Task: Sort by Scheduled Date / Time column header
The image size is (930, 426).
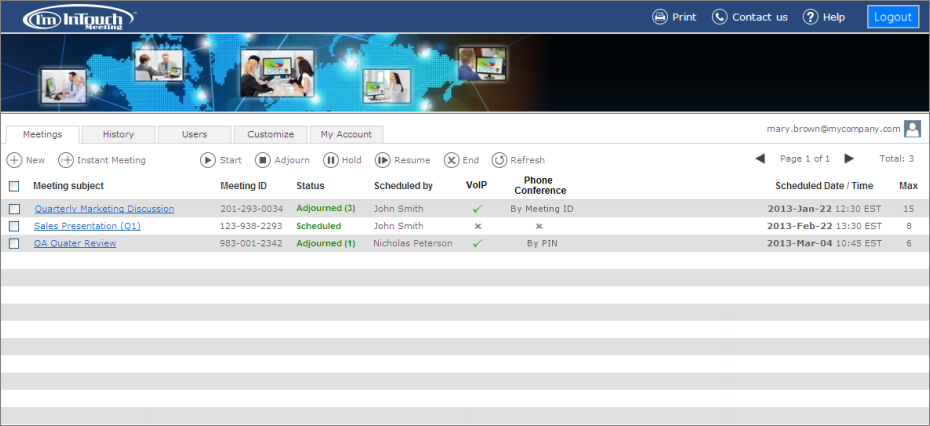Action: click(x=824, y=186)
